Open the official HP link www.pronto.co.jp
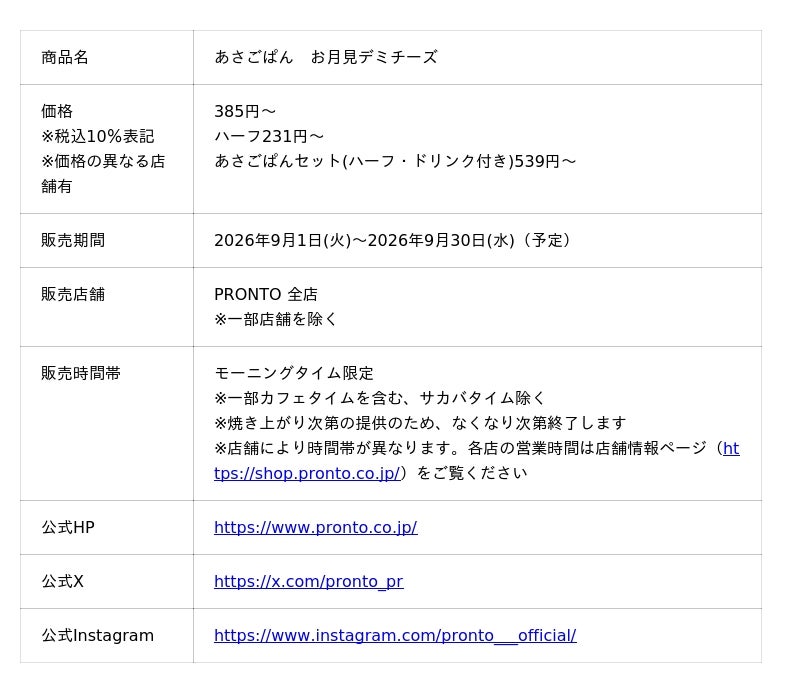 315,527
